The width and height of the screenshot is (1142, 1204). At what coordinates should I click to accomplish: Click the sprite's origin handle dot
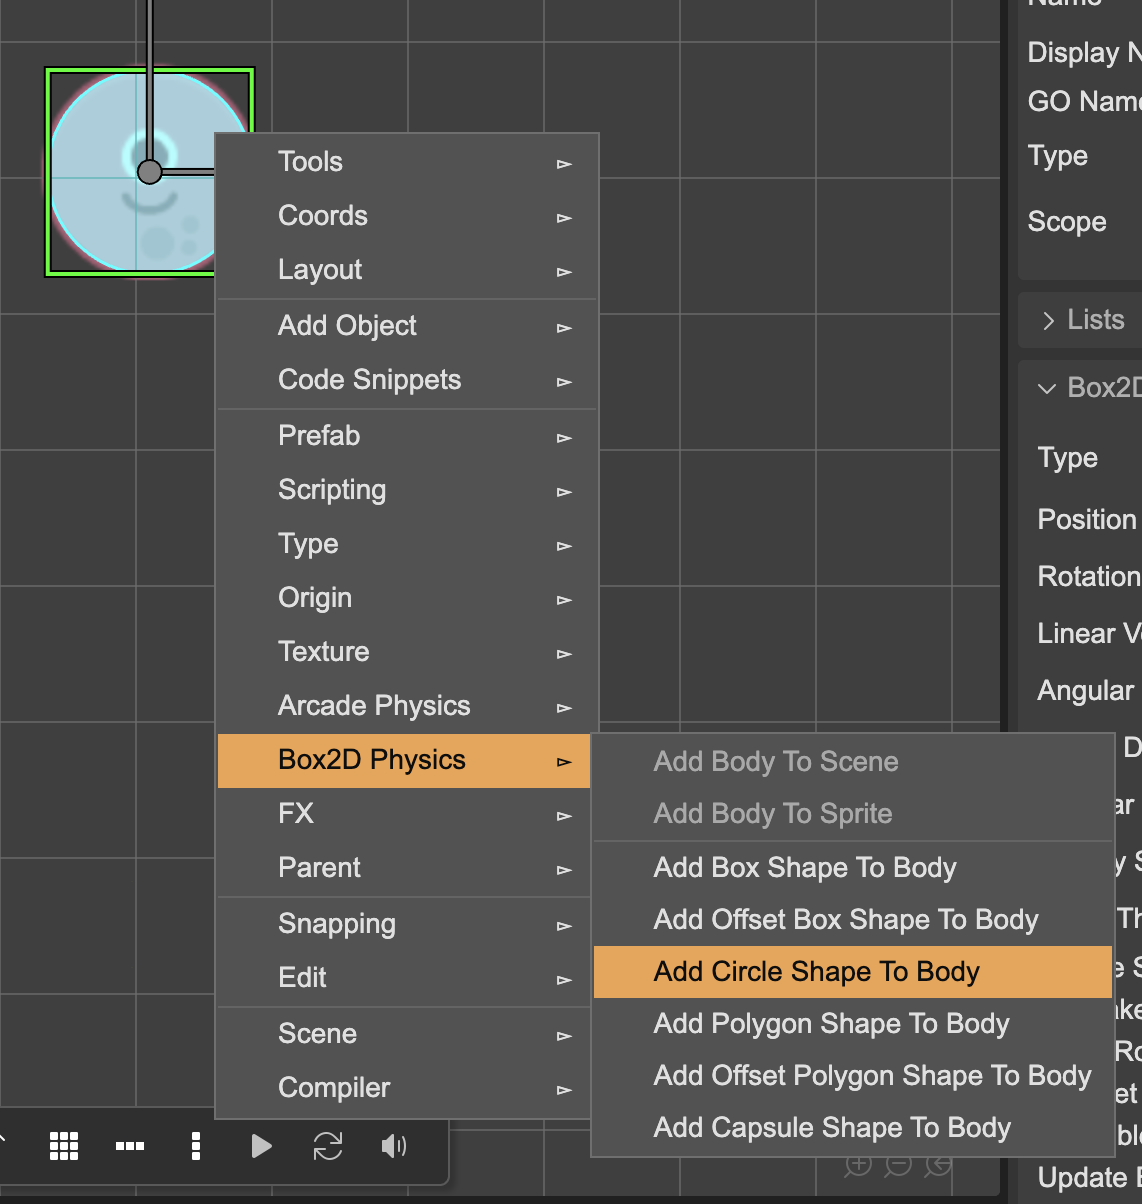coord(149,172)
